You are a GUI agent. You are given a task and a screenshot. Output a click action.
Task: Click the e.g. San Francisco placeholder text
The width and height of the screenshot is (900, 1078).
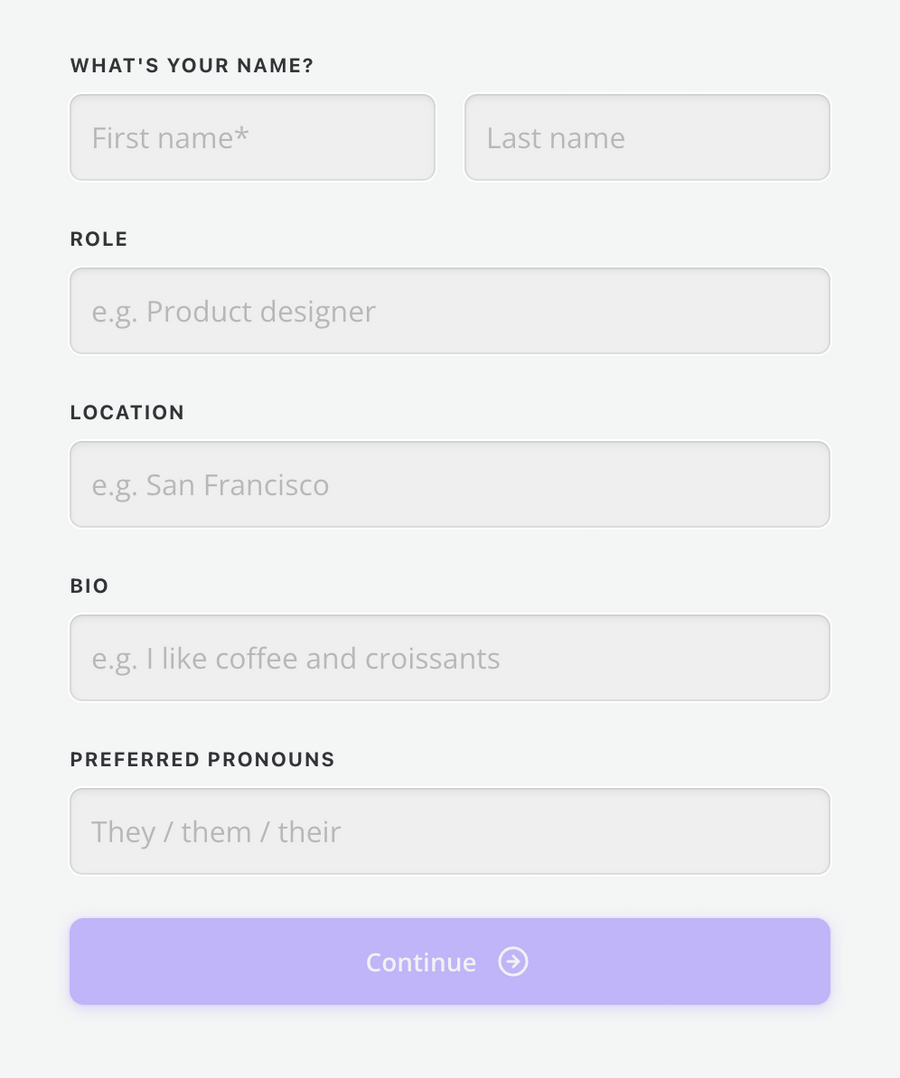210,484
